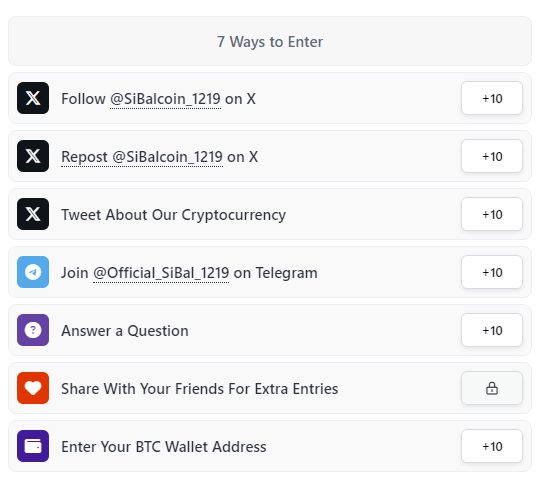Open the @Official_SiBal_1219 Telegram link
Screen dimensions: 540x478
(x=161, y=273)
